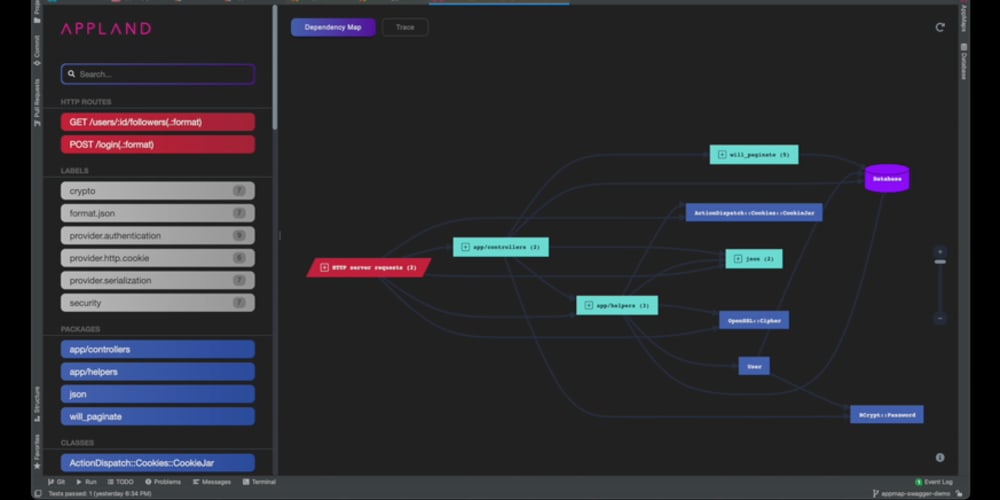Select the security label
Screen dimensions: 1000x500
click(158, 302)
